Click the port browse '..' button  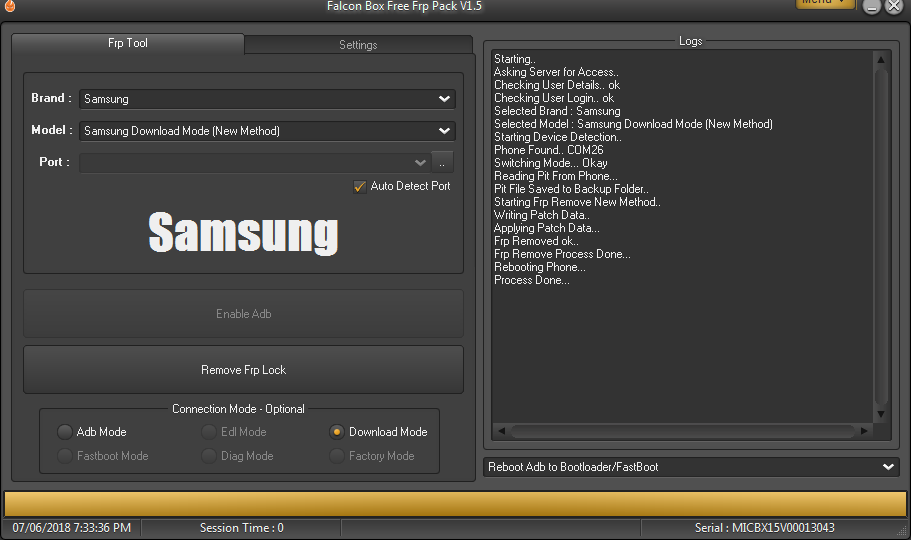(442, 162)
